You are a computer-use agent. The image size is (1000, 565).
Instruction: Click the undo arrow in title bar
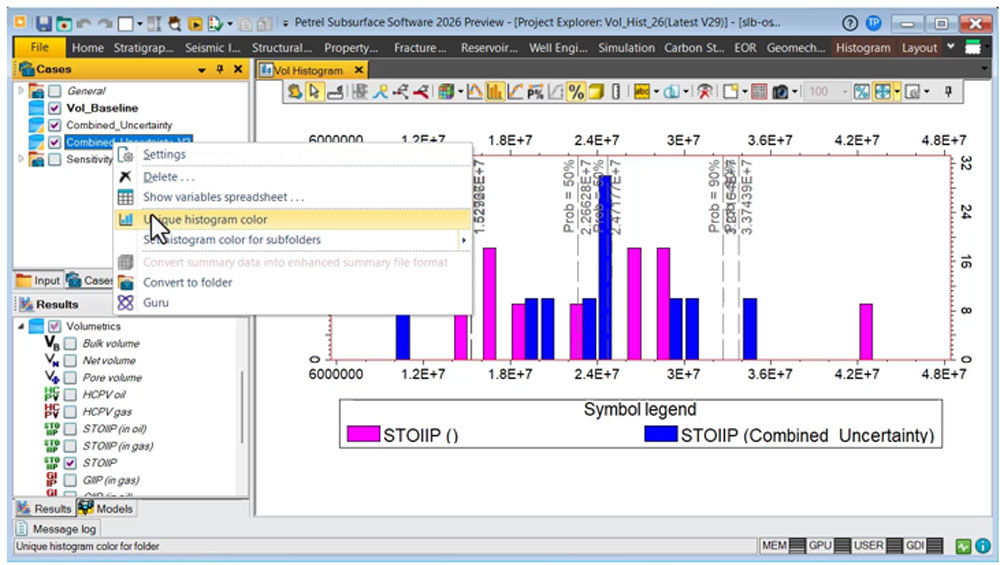[x=84, y=24]
